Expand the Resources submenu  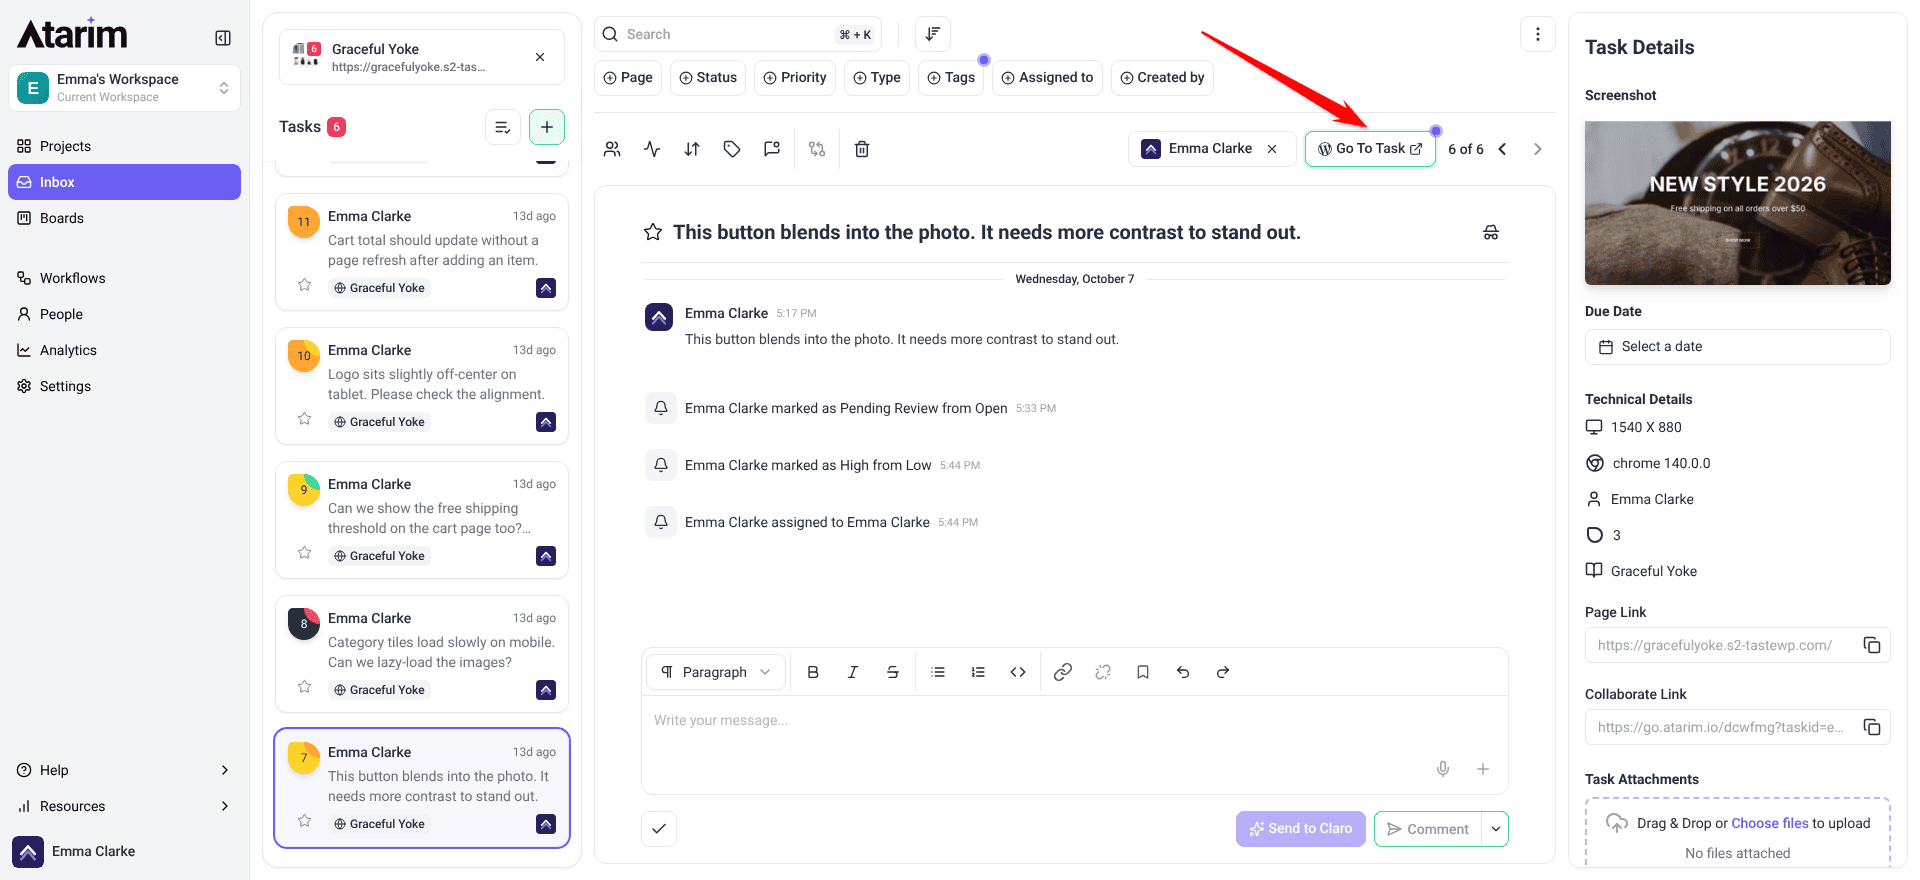[224, 806]
